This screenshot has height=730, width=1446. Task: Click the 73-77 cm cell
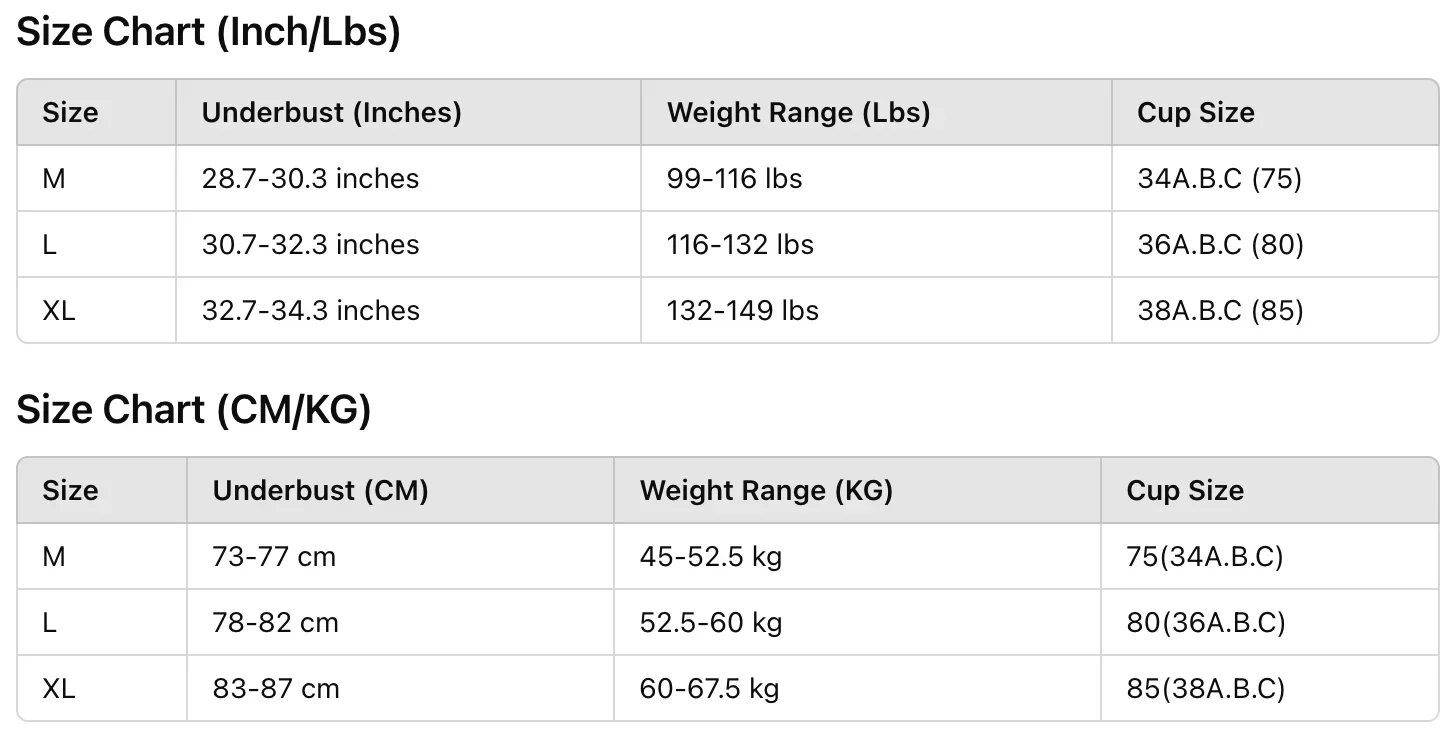pos(274,557)
